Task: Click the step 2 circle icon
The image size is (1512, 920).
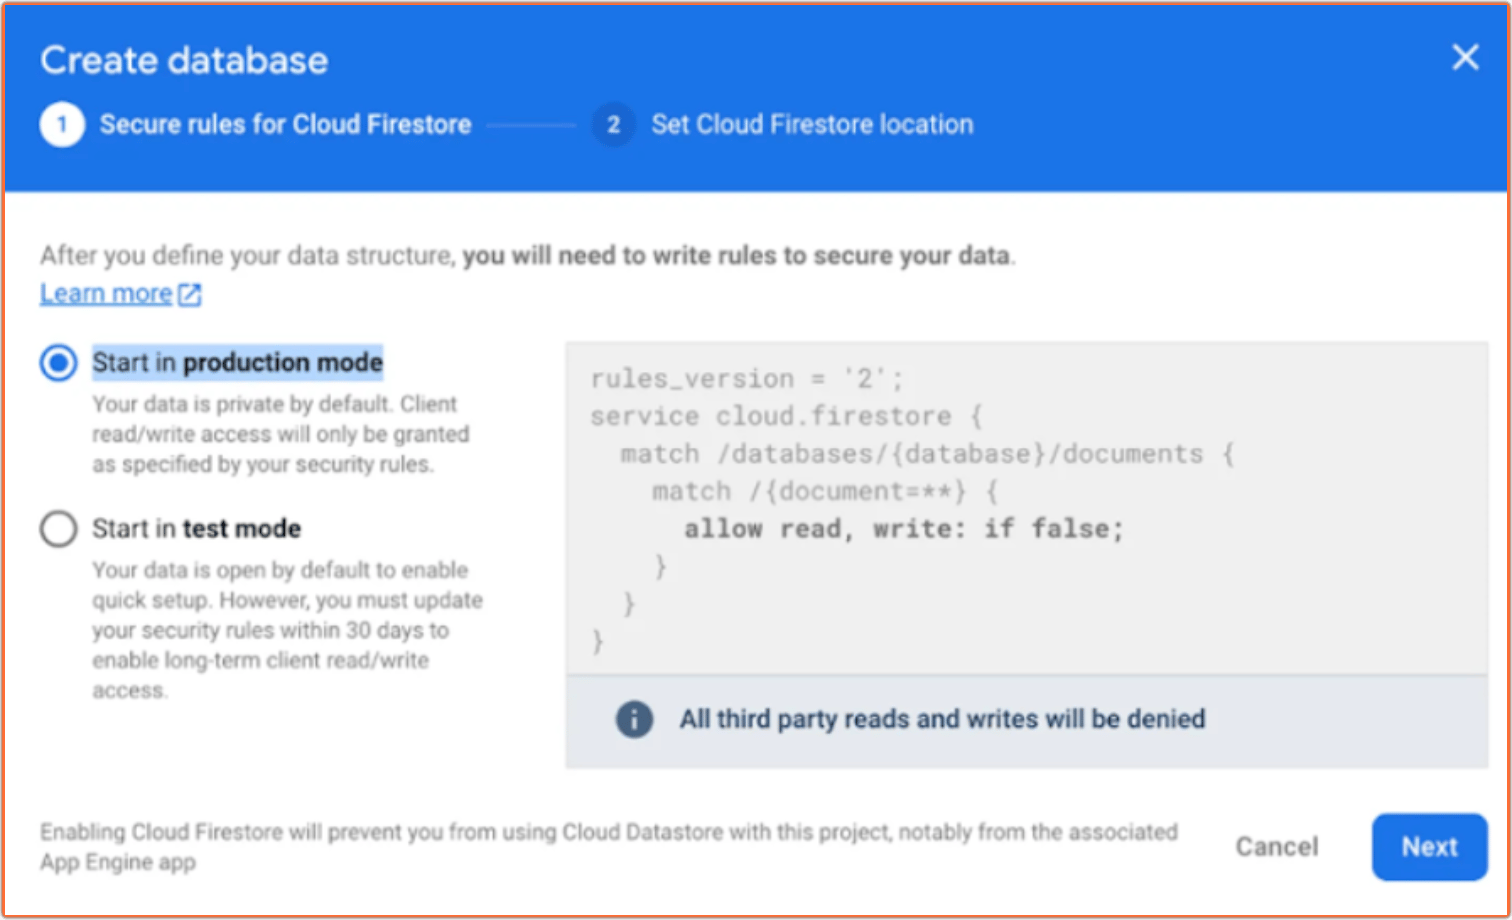Action: pos(614,125)
